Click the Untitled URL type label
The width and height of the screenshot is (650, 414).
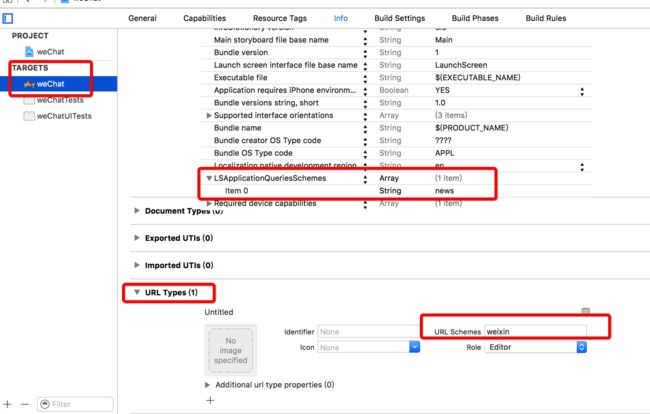pos(218,312)
